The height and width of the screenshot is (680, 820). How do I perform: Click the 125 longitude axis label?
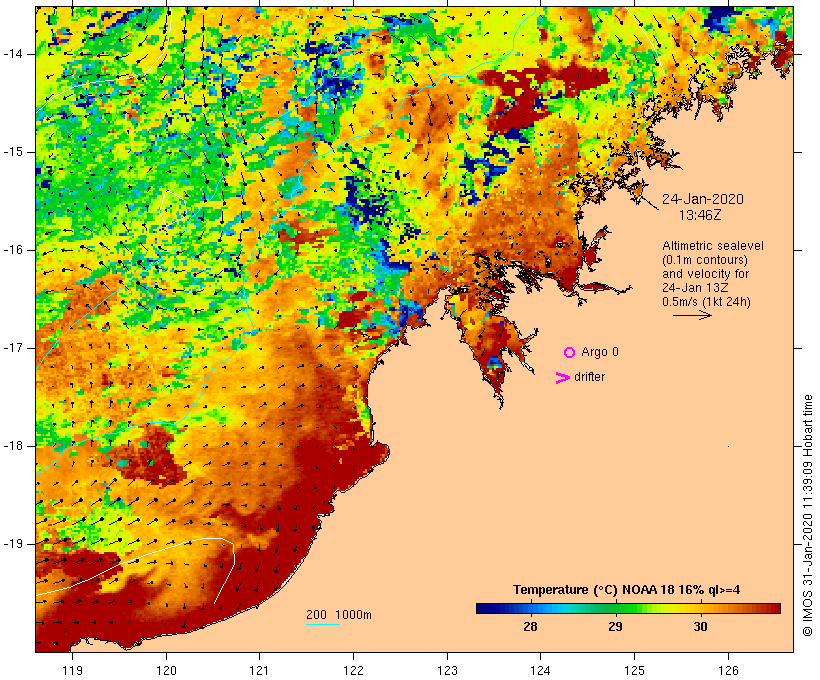pyautogui.click(x=635, y=670)
